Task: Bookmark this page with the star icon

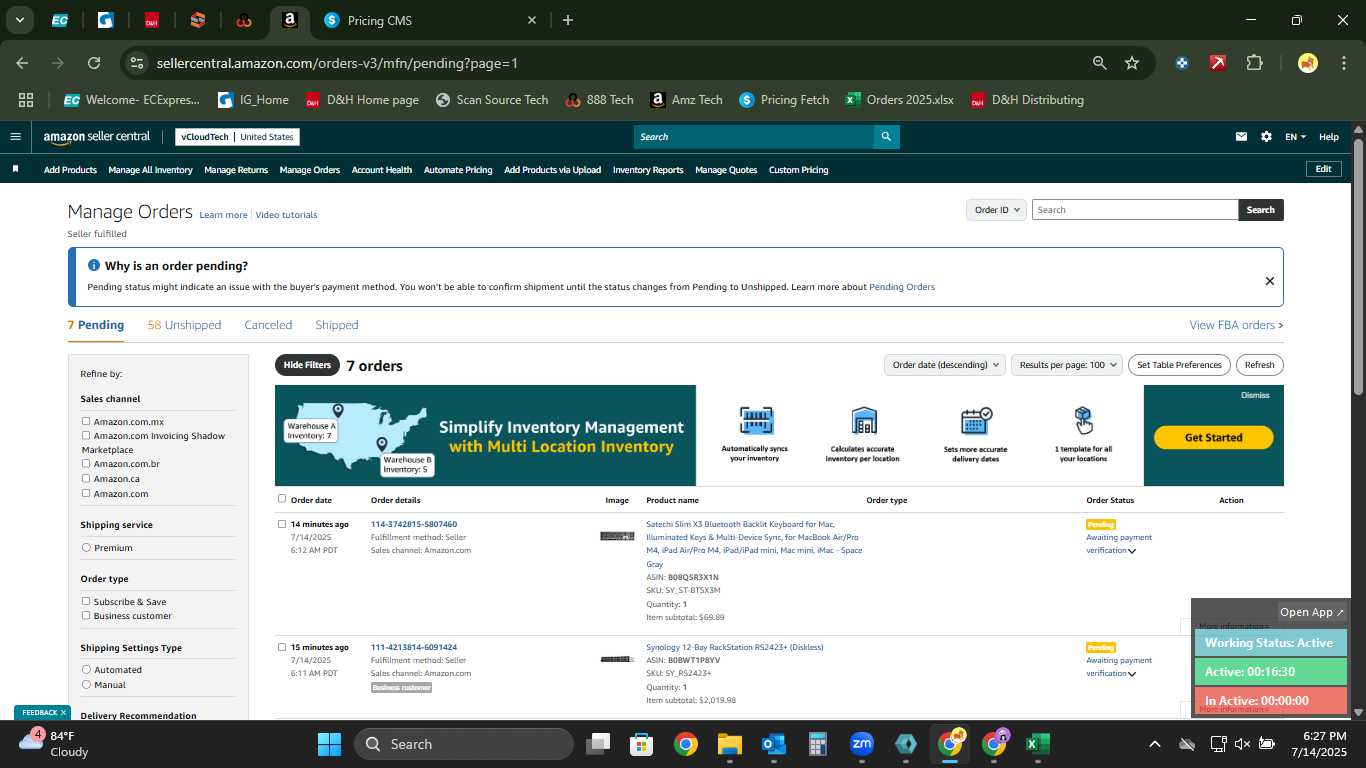Action: [x=1132, y=63]
